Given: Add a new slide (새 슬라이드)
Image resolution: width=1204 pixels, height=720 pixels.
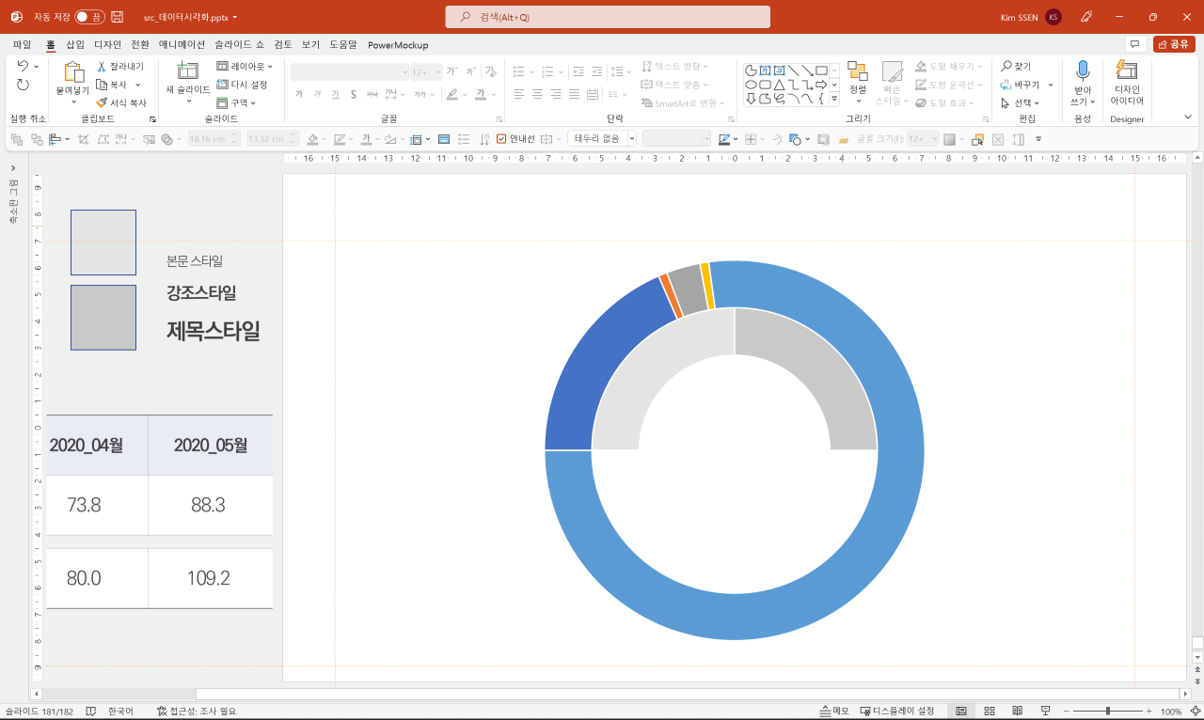Looking at the screenshot, I should 188,82.
